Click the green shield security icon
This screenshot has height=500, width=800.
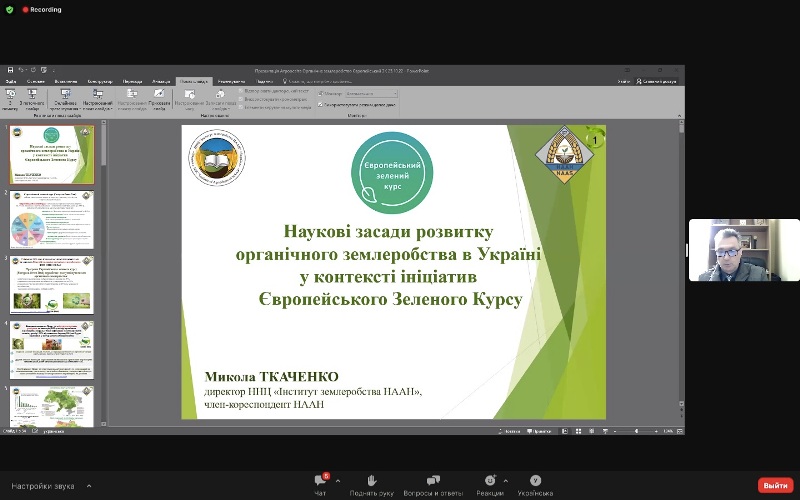(x=9, y=9)
